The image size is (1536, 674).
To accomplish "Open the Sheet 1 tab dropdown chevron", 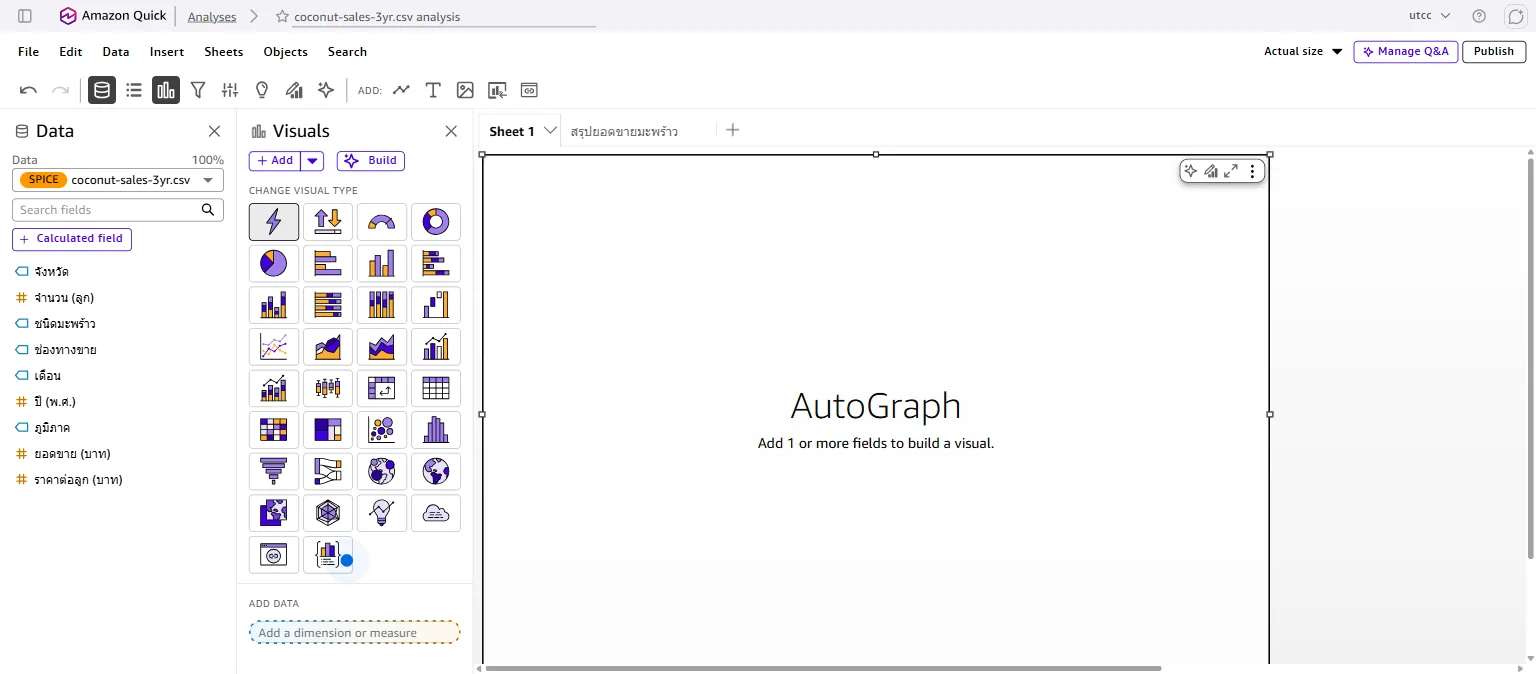I will coord(550,131).
